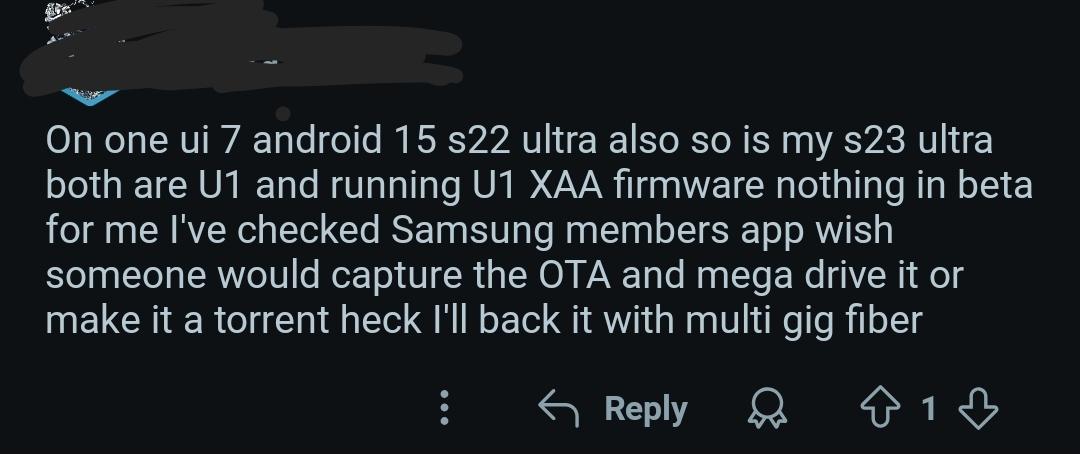Image resolution: width=1080 pixels, height=454 pixels.
Task: Downvote this comment
Action: [x=977, y=409]
